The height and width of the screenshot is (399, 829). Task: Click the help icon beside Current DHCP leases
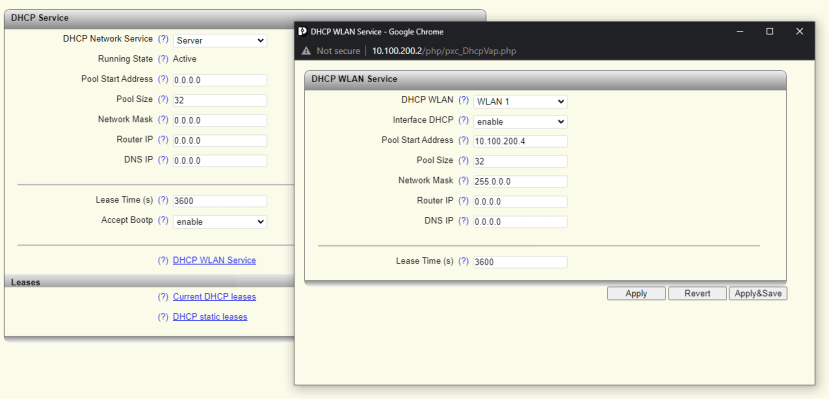click(163, 297)
